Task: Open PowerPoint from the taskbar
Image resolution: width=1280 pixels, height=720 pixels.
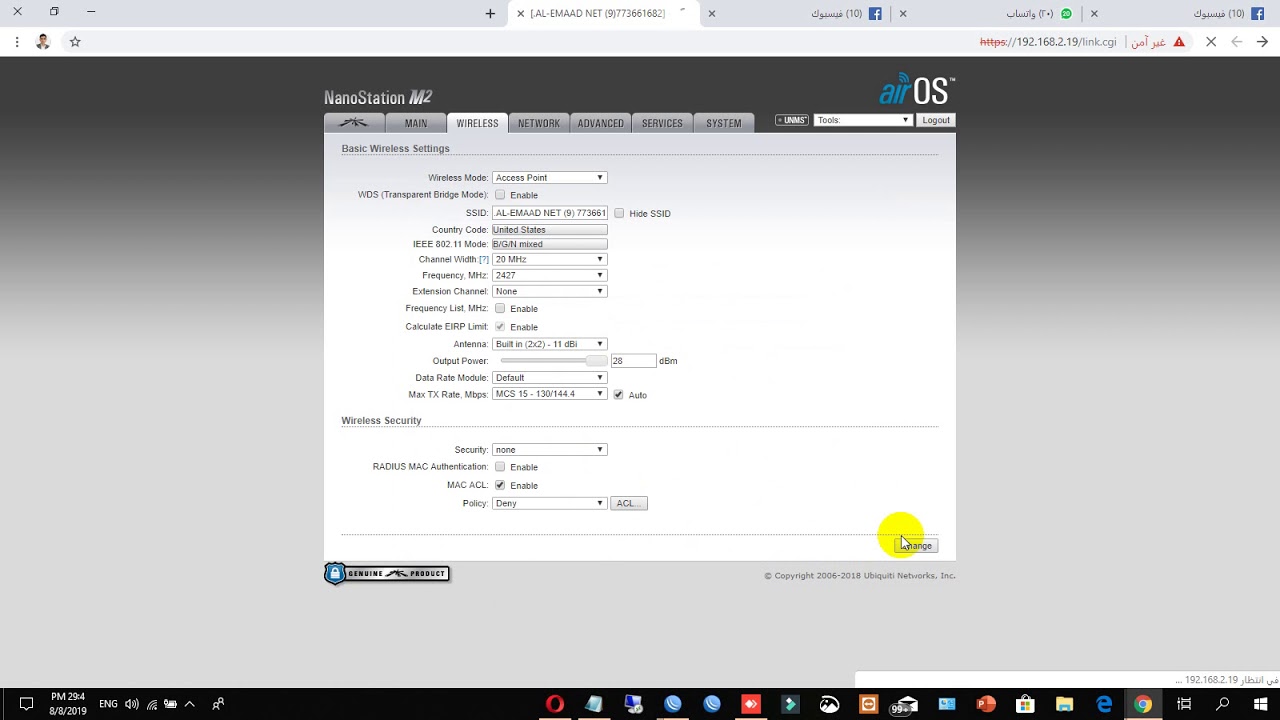Action: pyautogui.click(x=986, y=704)
